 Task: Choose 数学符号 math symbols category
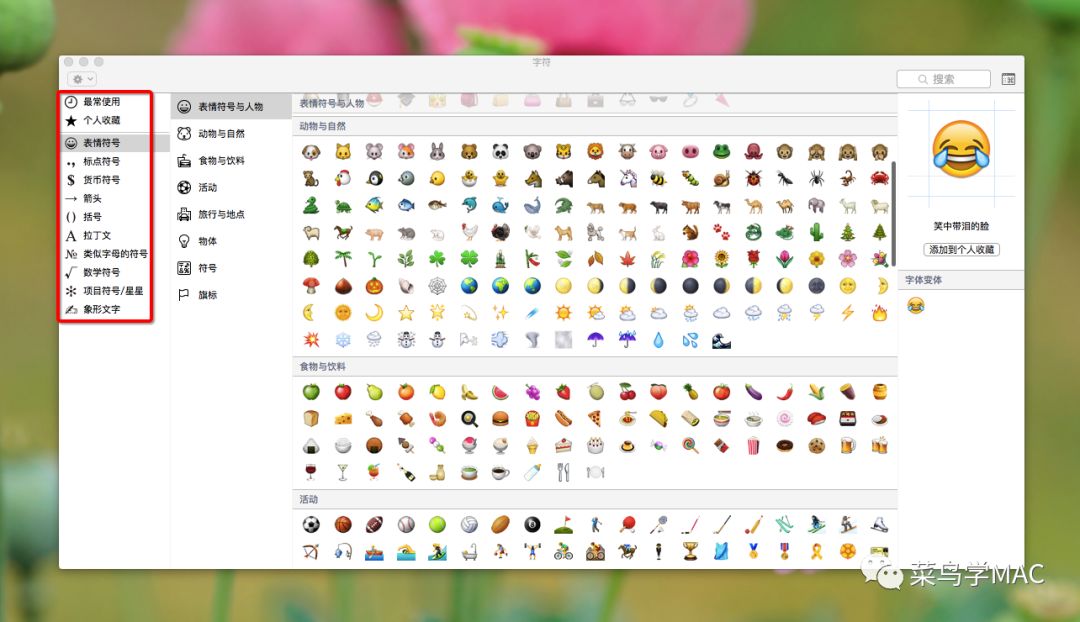point(101,272)
